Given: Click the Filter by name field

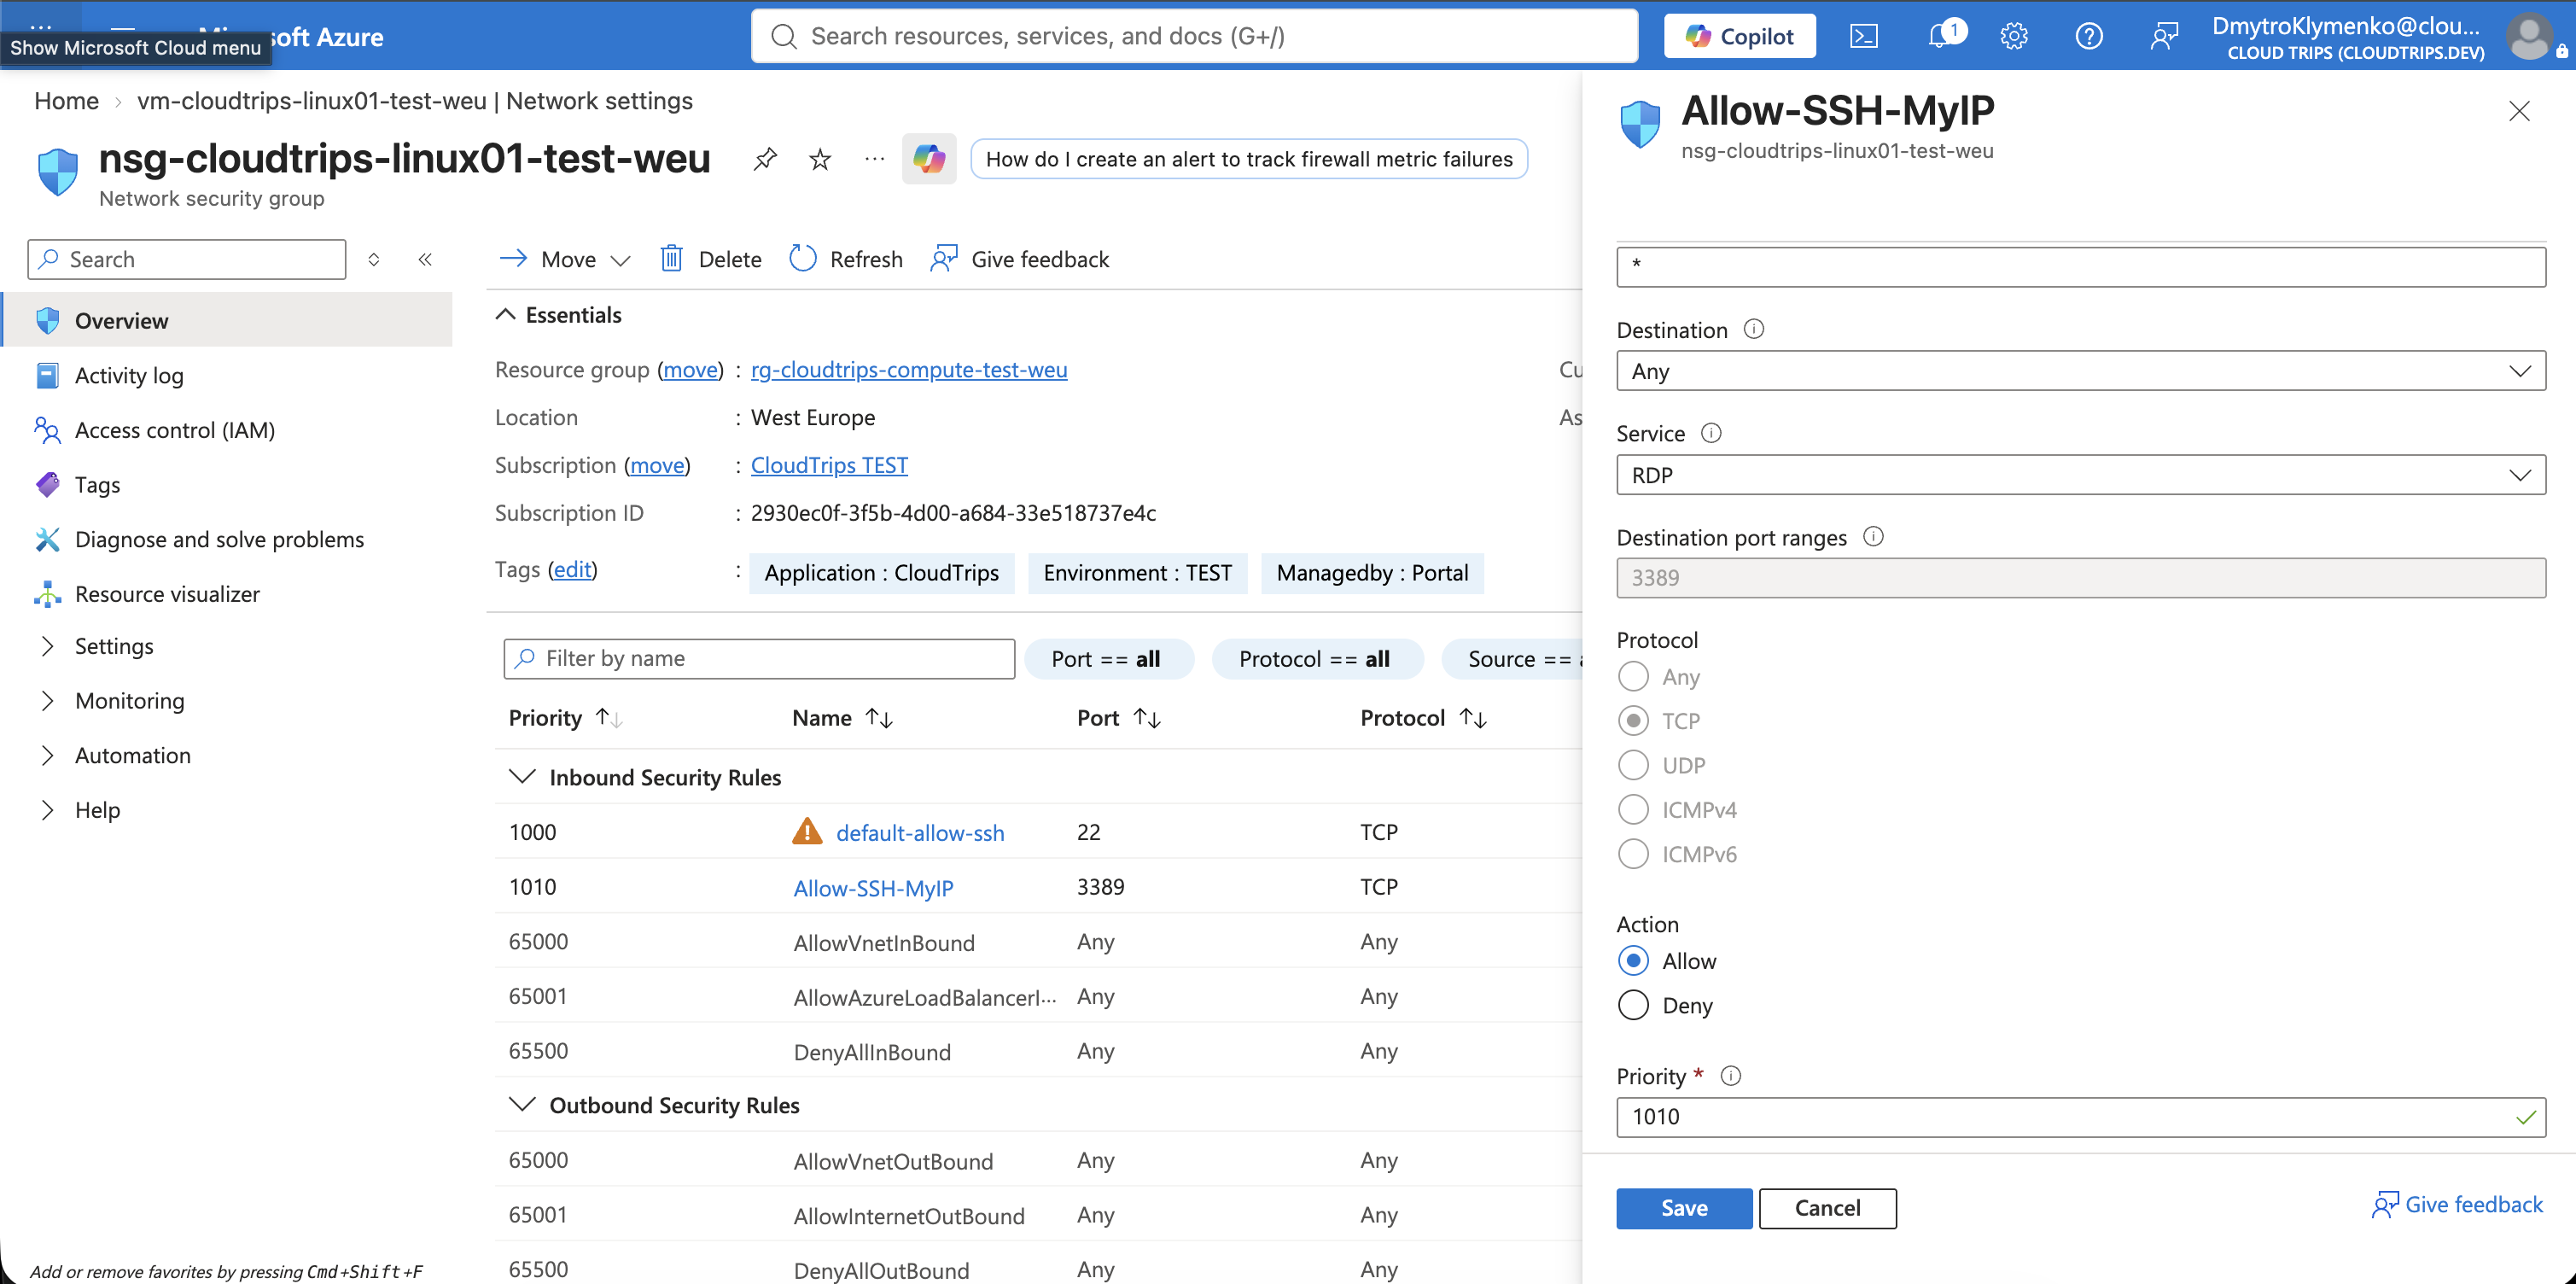Looking at the screenshot, I should point(759,659).
